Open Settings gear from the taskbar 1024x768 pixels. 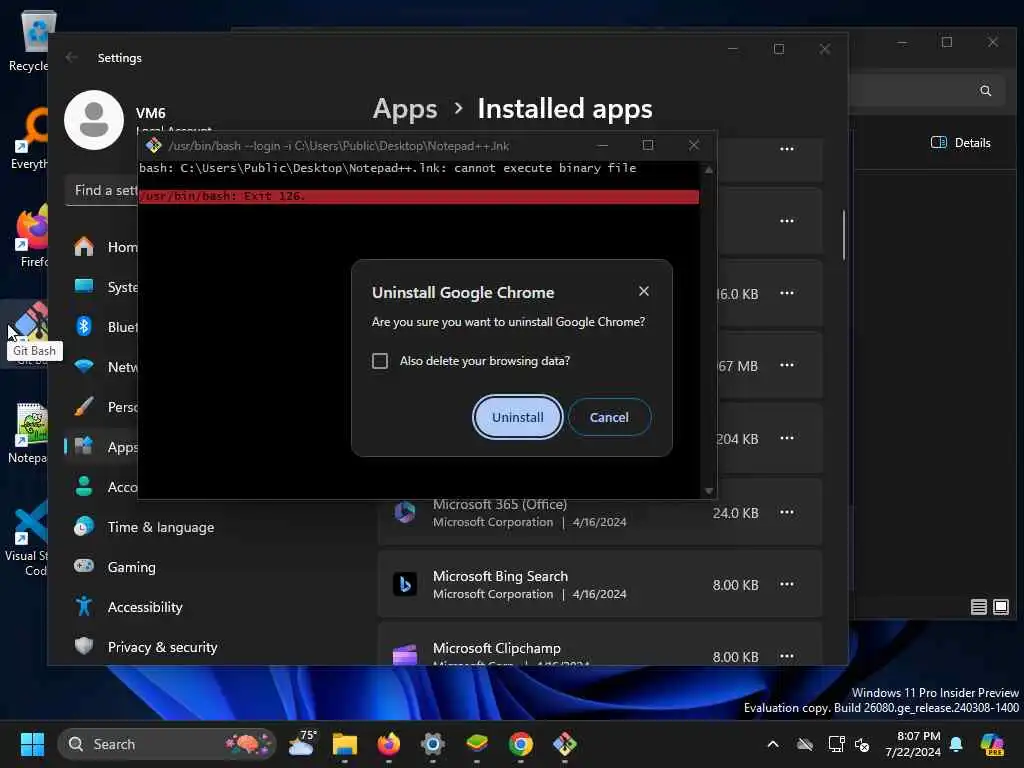point(432,744)
